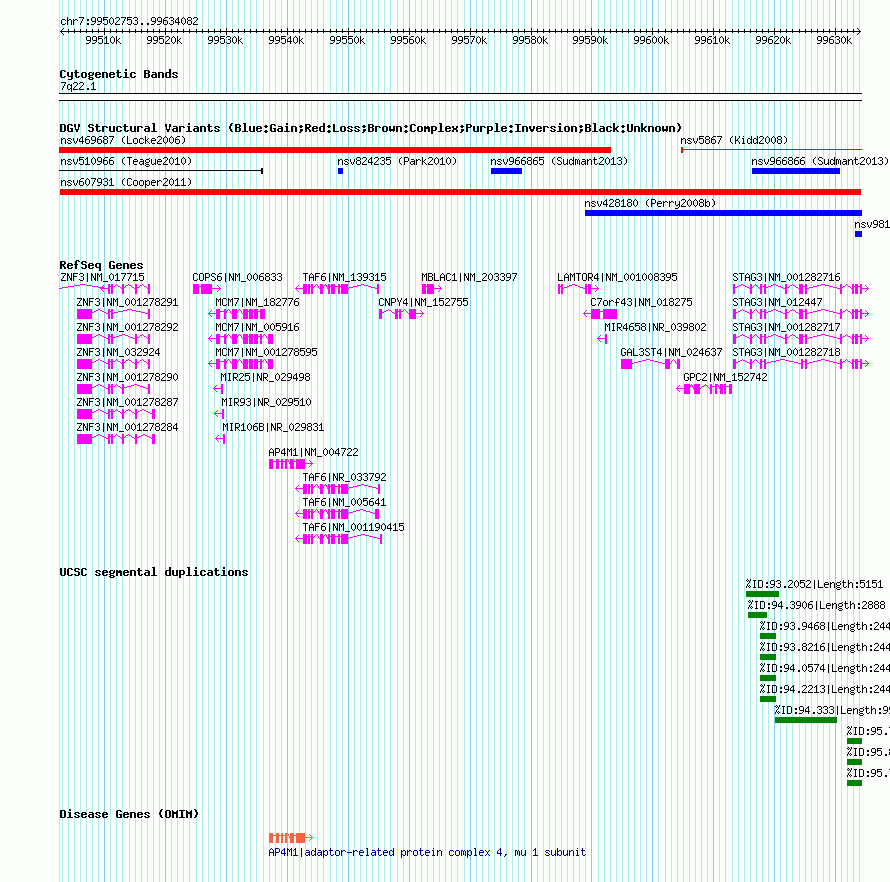Open the ZNF3|NM_017715 gene glyph
This screenshot has width=890, height=882.
105,289
